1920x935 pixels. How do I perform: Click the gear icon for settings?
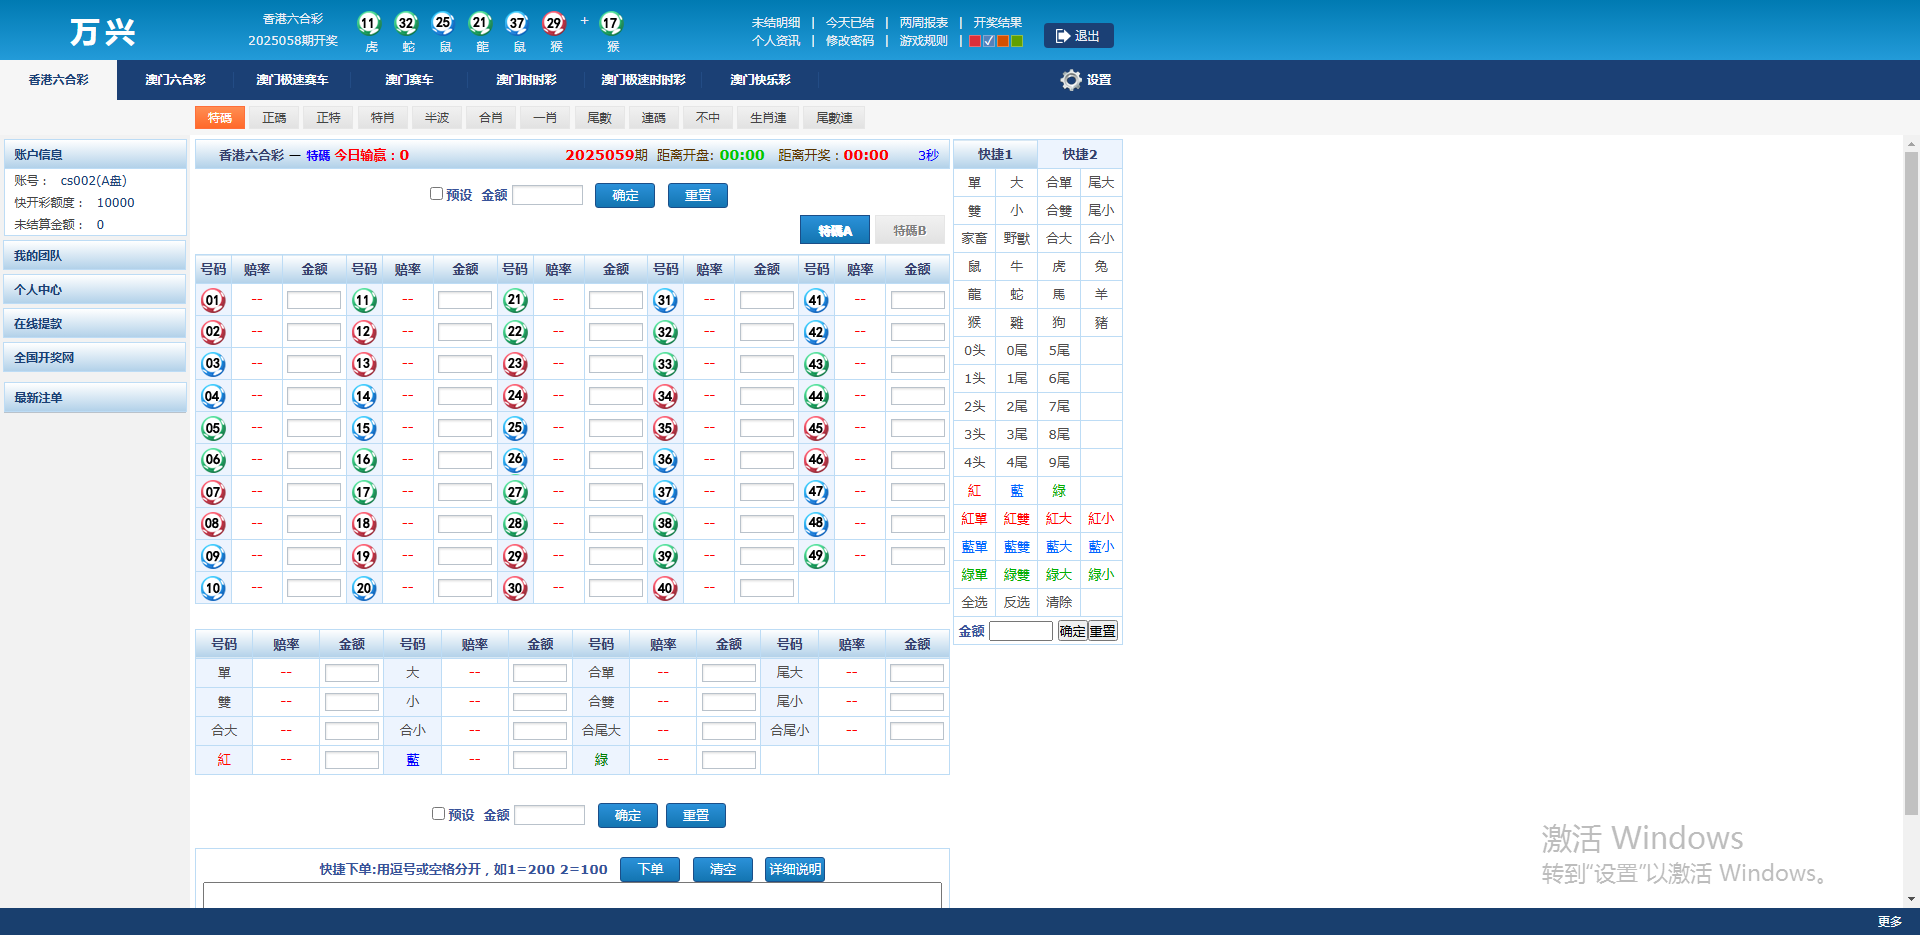[1071, 80]
